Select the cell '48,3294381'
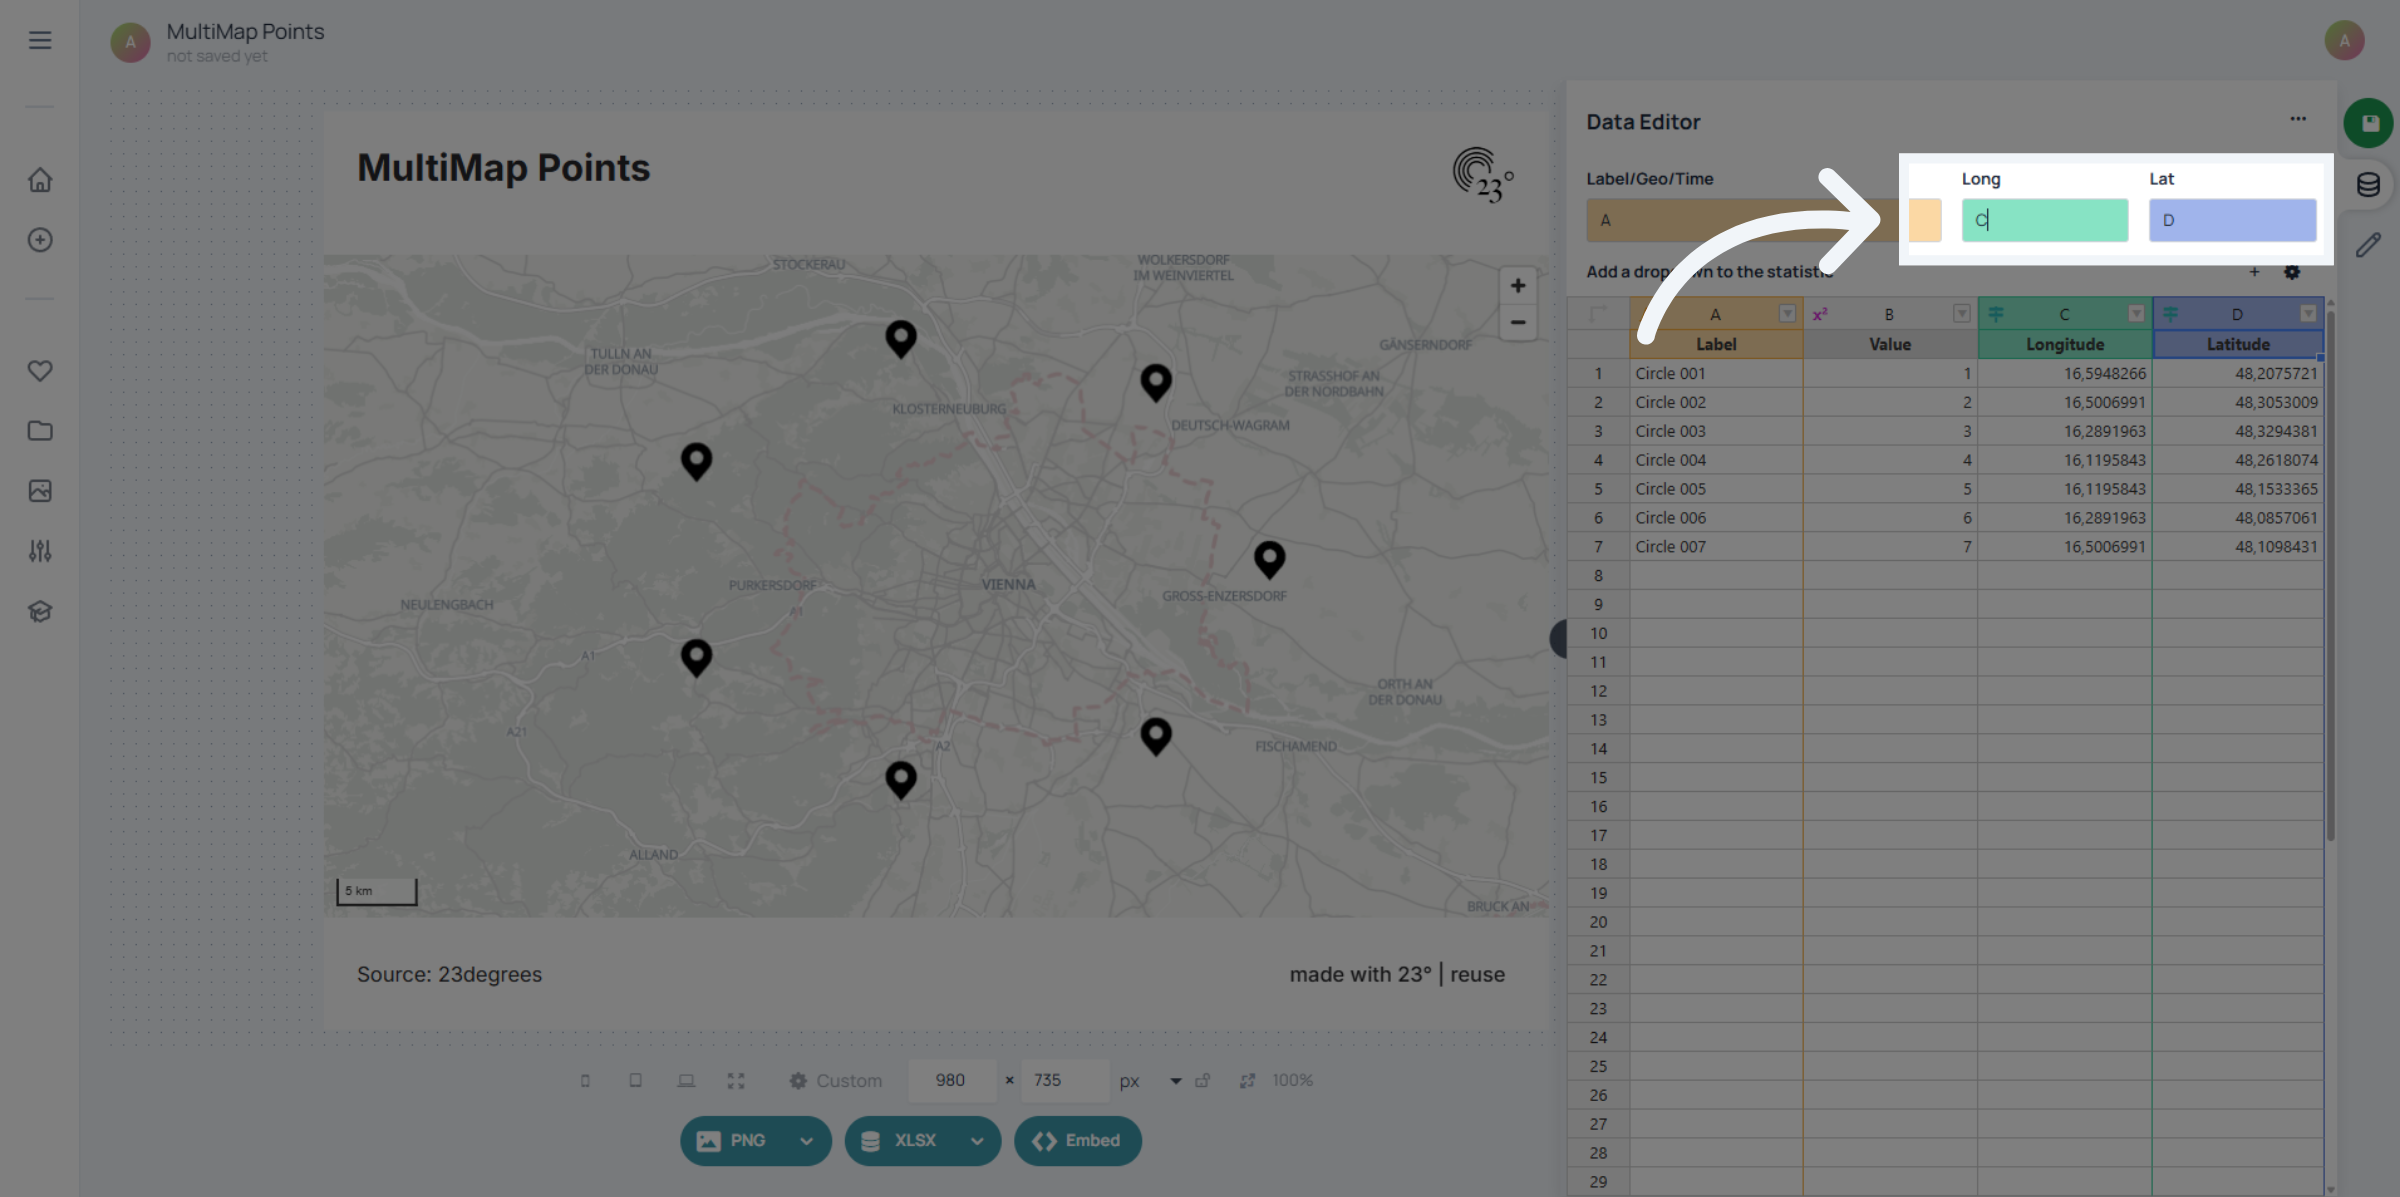Image resolution: width=2400 pixels, height=1197 pixels. click(x=2238, y=431)
